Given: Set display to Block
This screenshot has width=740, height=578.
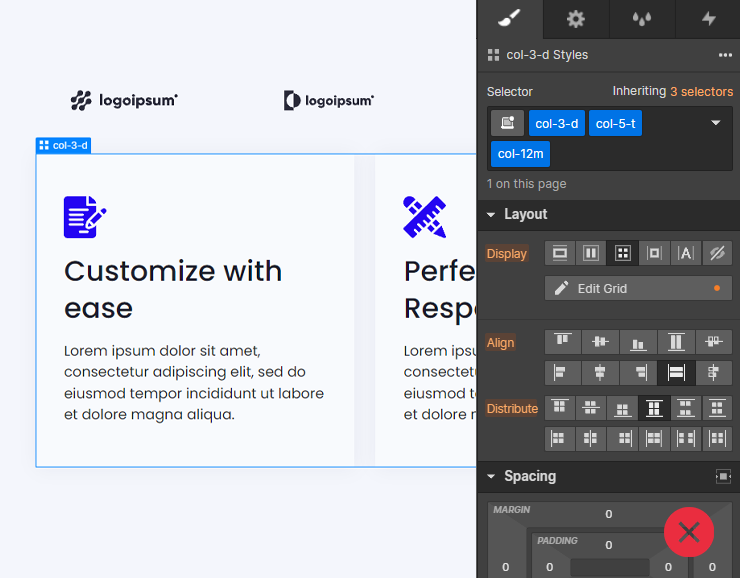Looking at the screenshot, I should [x=560, y=253].
